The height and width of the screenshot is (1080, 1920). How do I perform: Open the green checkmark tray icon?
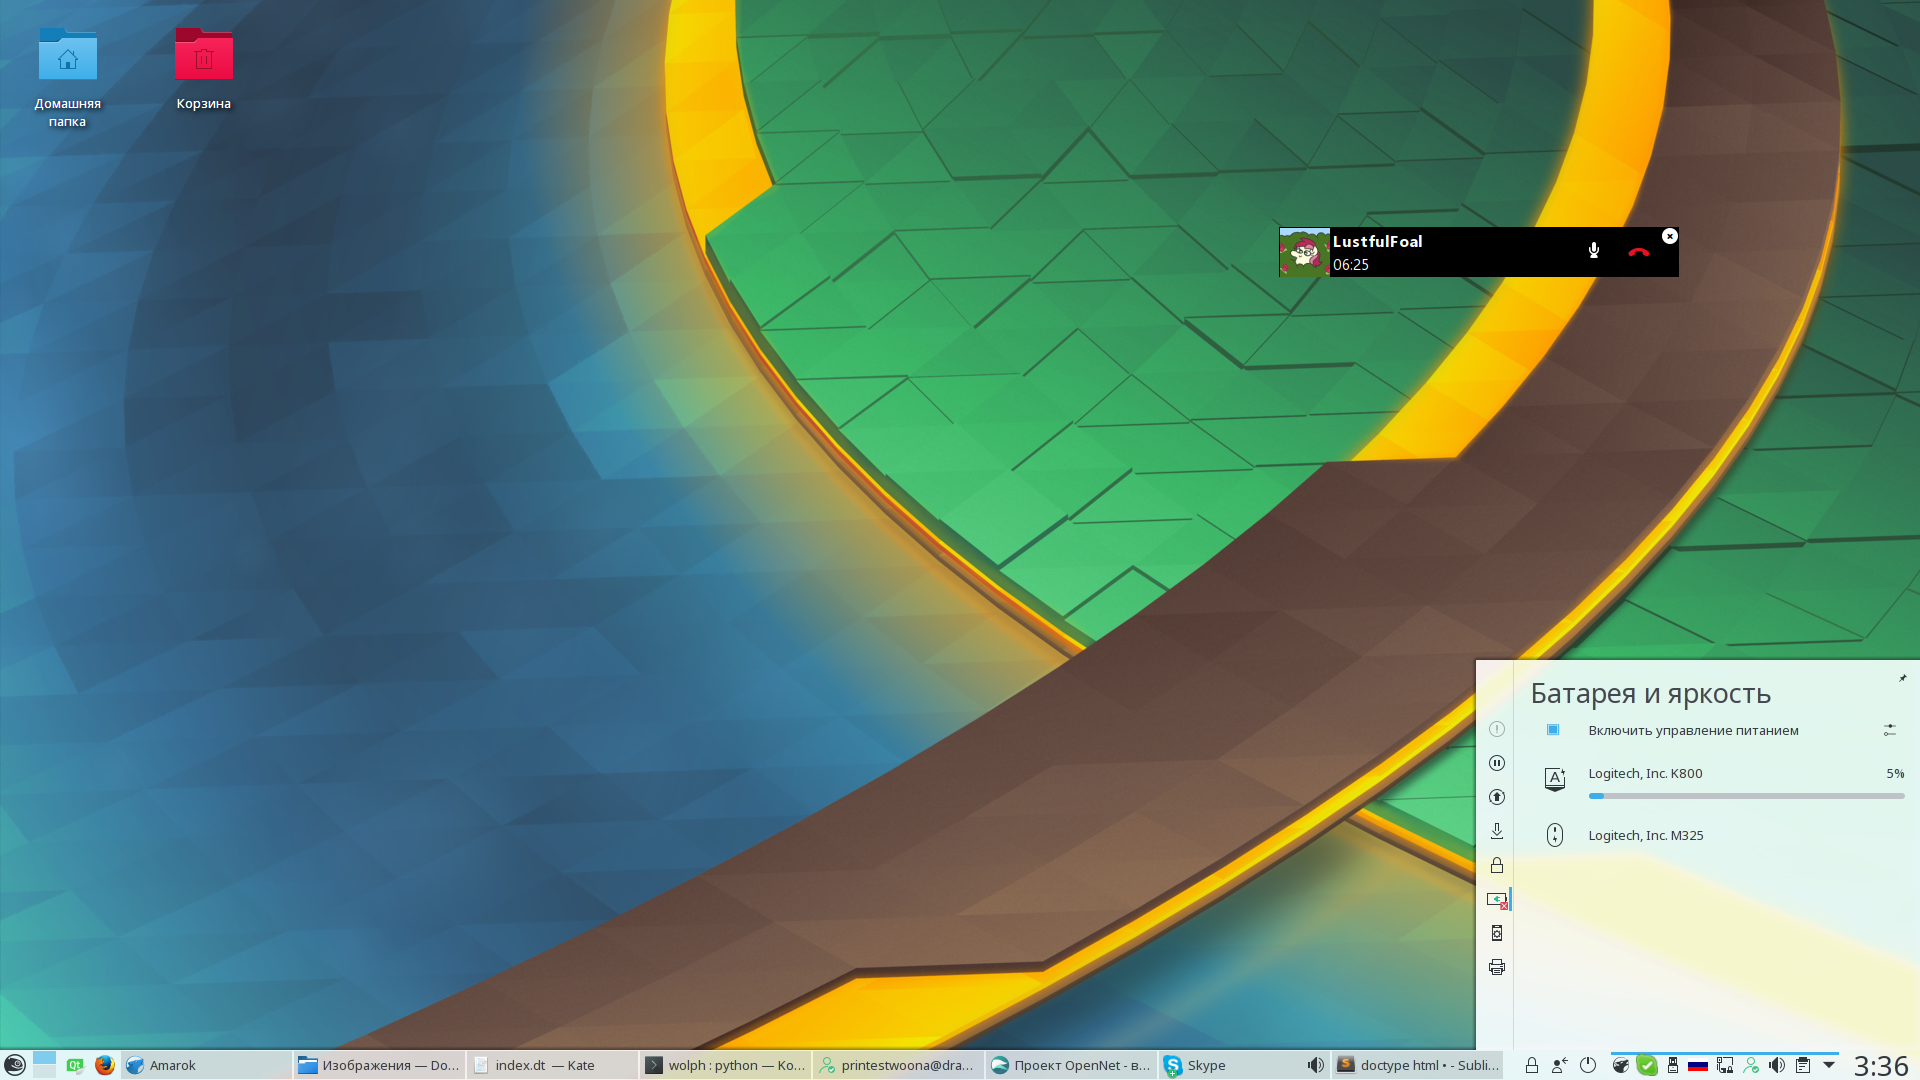point(1646,1066)
